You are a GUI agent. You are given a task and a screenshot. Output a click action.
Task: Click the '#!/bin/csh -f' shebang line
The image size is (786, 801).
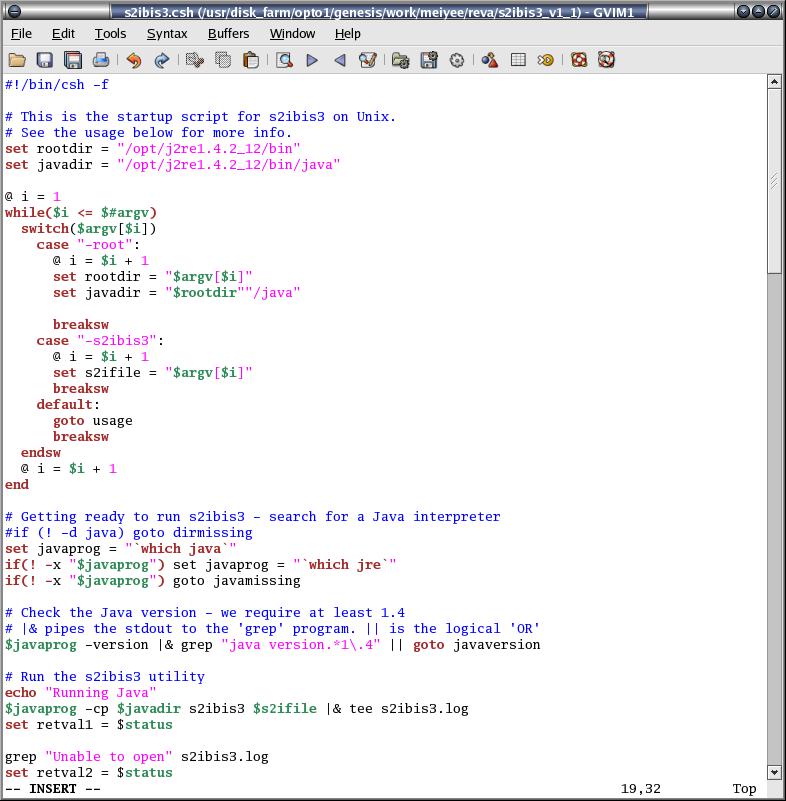coord(57,84)
